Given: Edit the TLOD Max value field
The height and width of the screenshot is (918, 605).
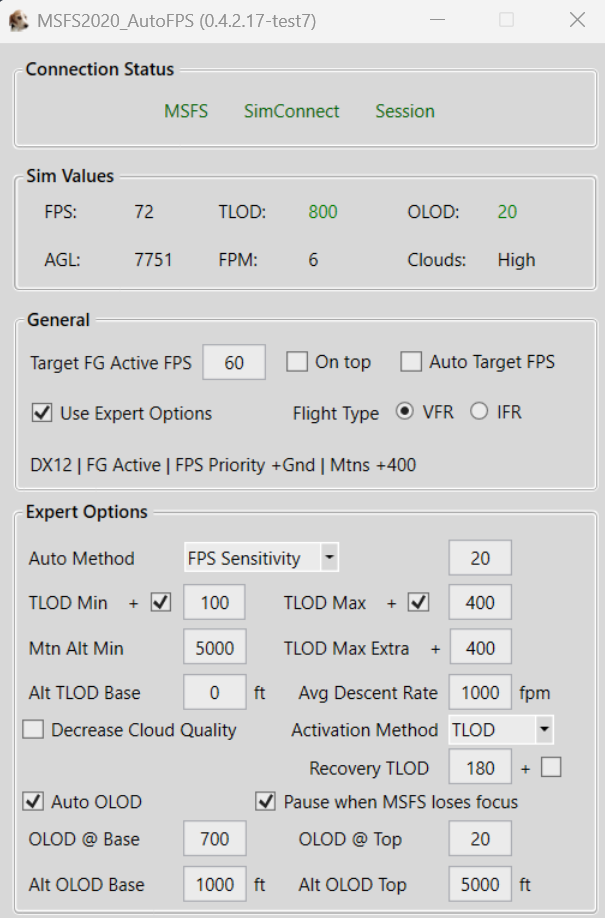Looking at the screenshot, I should 480,602.
